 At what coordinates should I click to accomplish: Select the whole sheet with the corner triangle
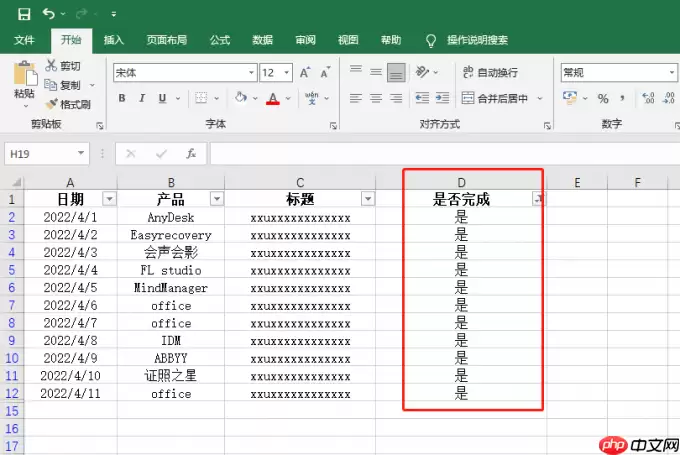(x=16, y=182)
